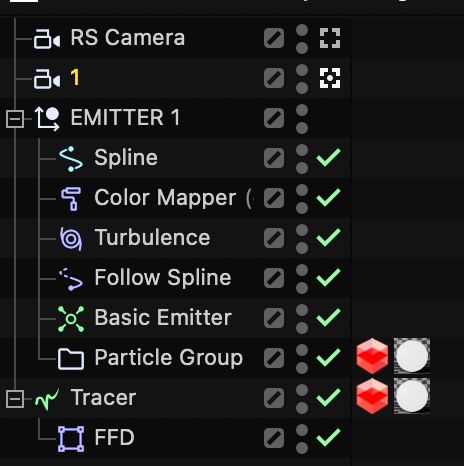Toggle visibility dots for EMITTER 1
464x466 pixels.
(x=302, y=119)
